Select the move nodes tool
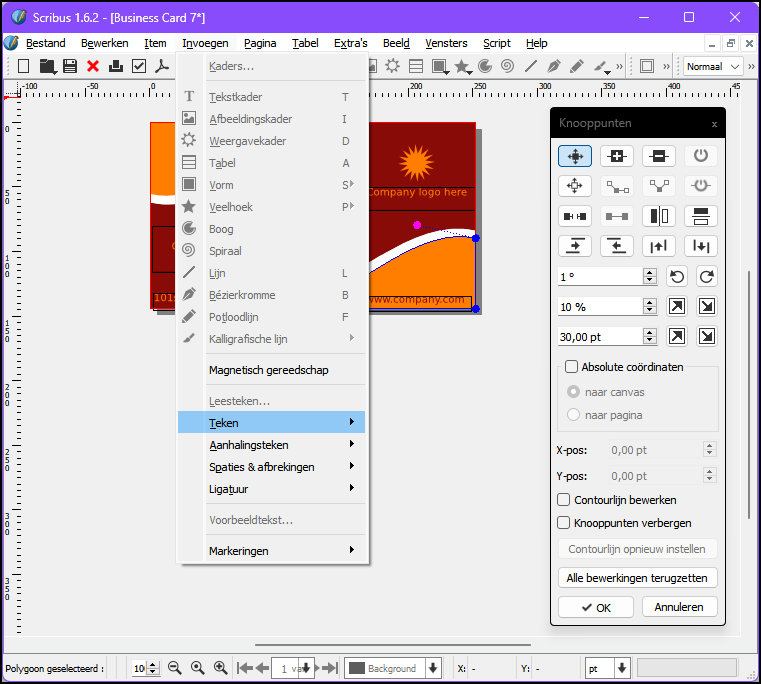The image size is (761, 684). click(575, 156)
